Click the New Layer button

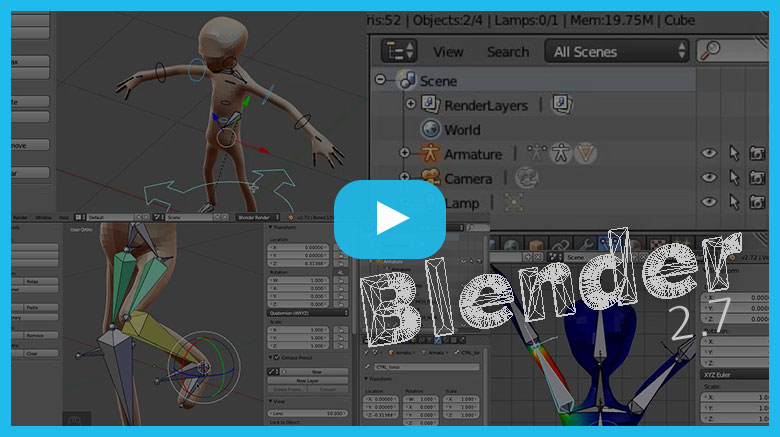click(307, 380)
